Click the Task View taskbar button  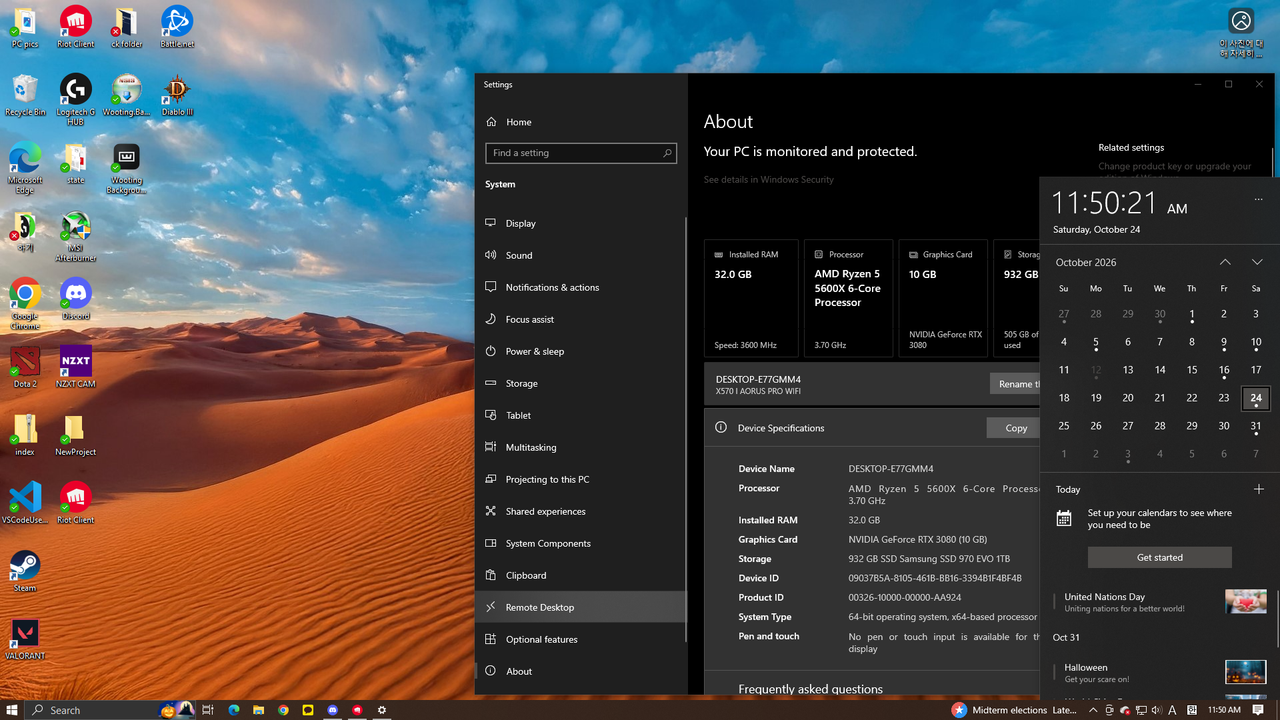point(208,710)
